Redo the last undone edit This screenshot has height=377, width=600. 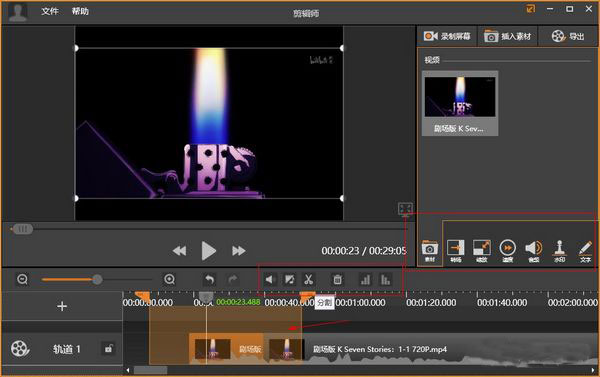pos(233,280)
